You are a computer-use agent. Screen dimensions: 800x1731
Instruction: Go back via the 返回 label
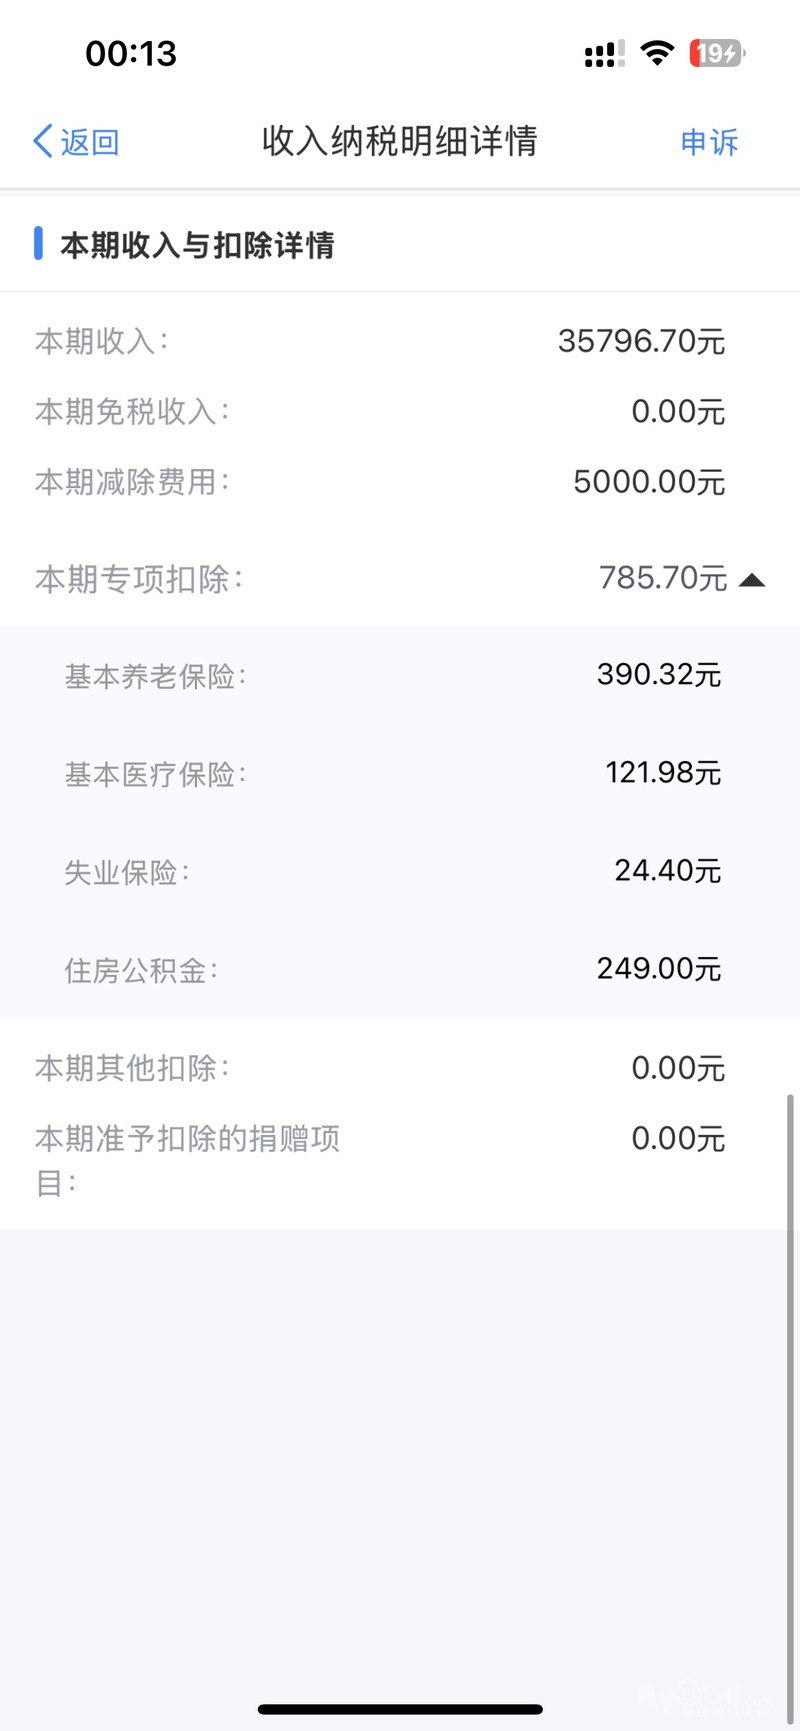[90, 142]
